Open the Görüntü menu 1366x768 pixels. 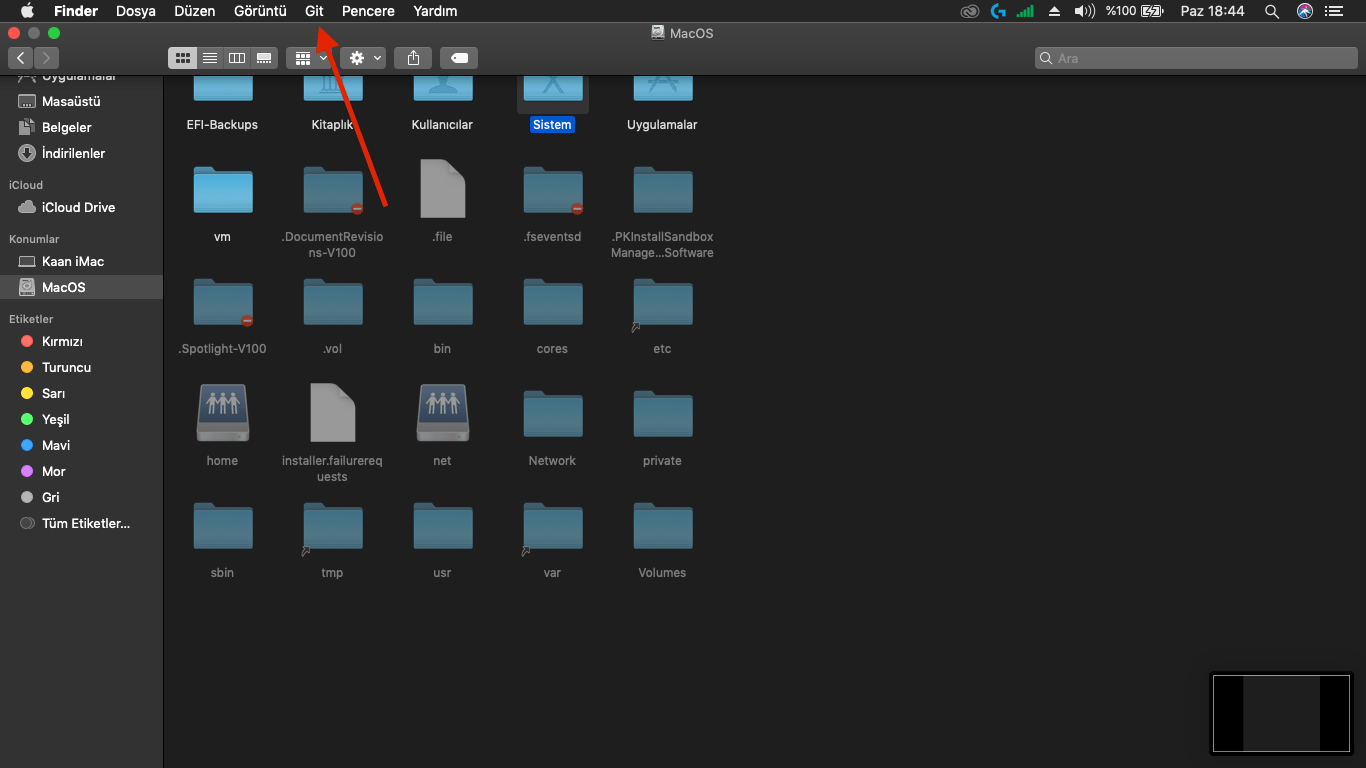tap(260, 11)
